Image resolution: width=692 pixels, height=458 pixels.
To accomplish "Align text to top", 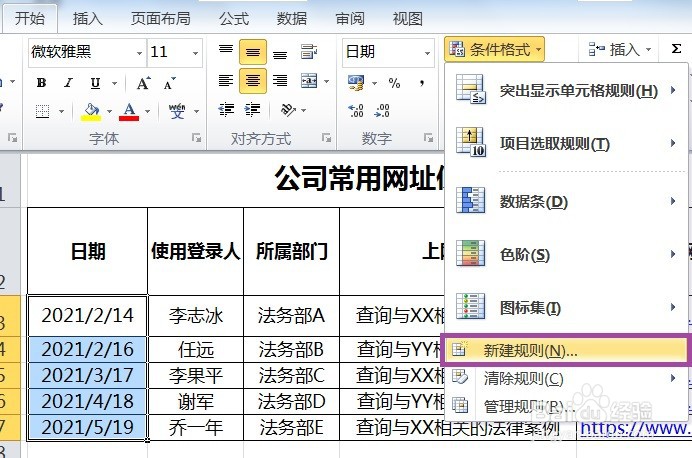I will tap(226, 50).
